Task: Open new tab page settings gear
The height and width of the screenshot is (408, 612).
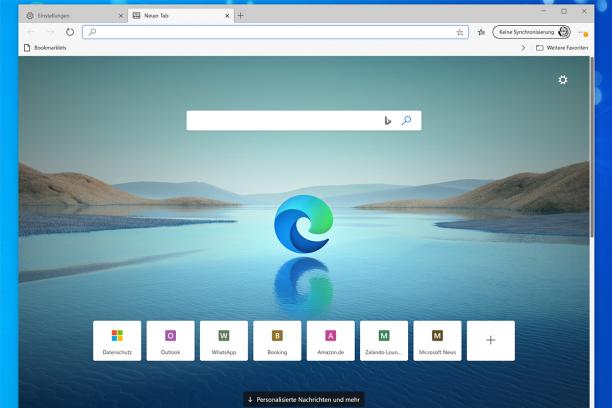Action: pos(562,80)
